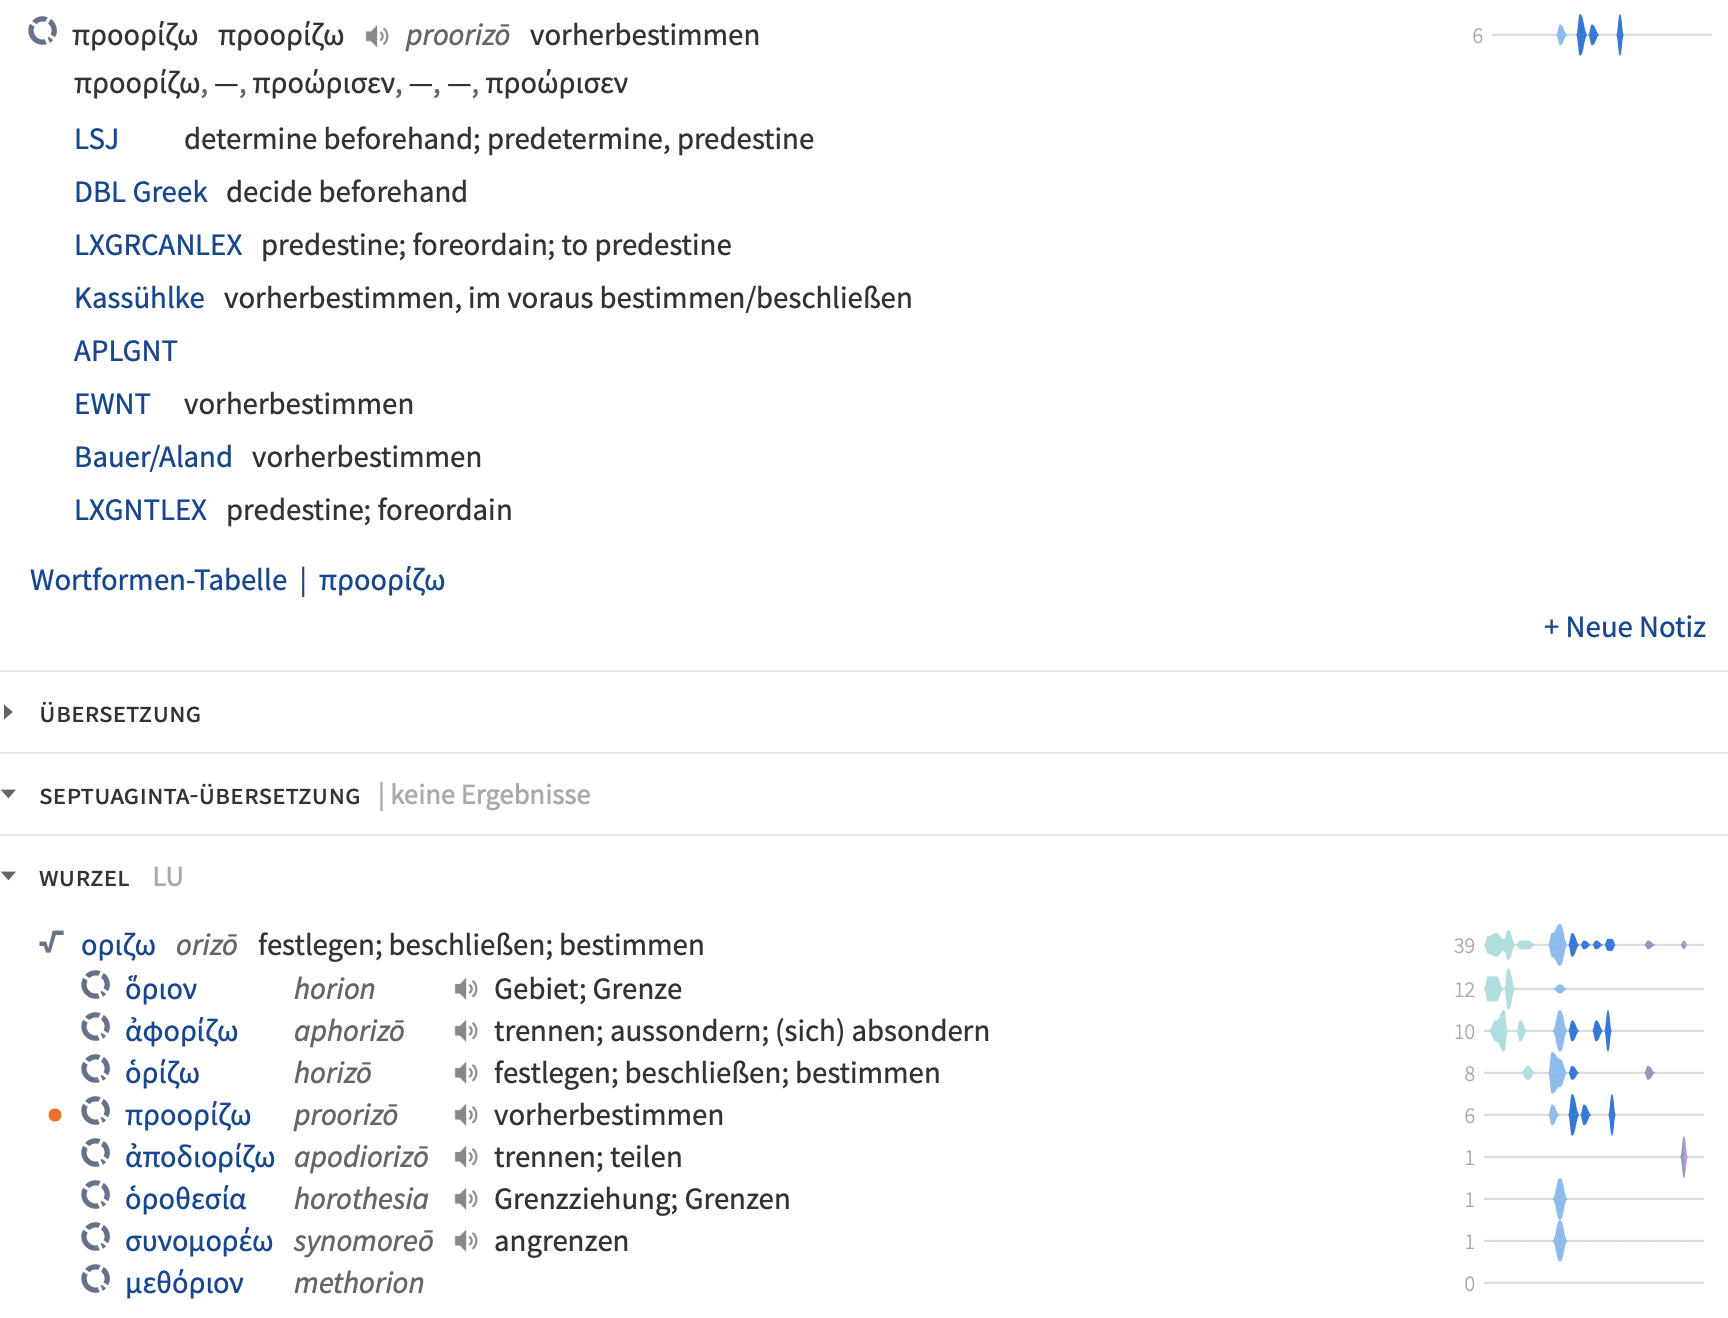The width and height of the screenshot is (1728, 1318).
Task: Expand the ÜBERSETZUNG section
Action: [x=9, y=713]
